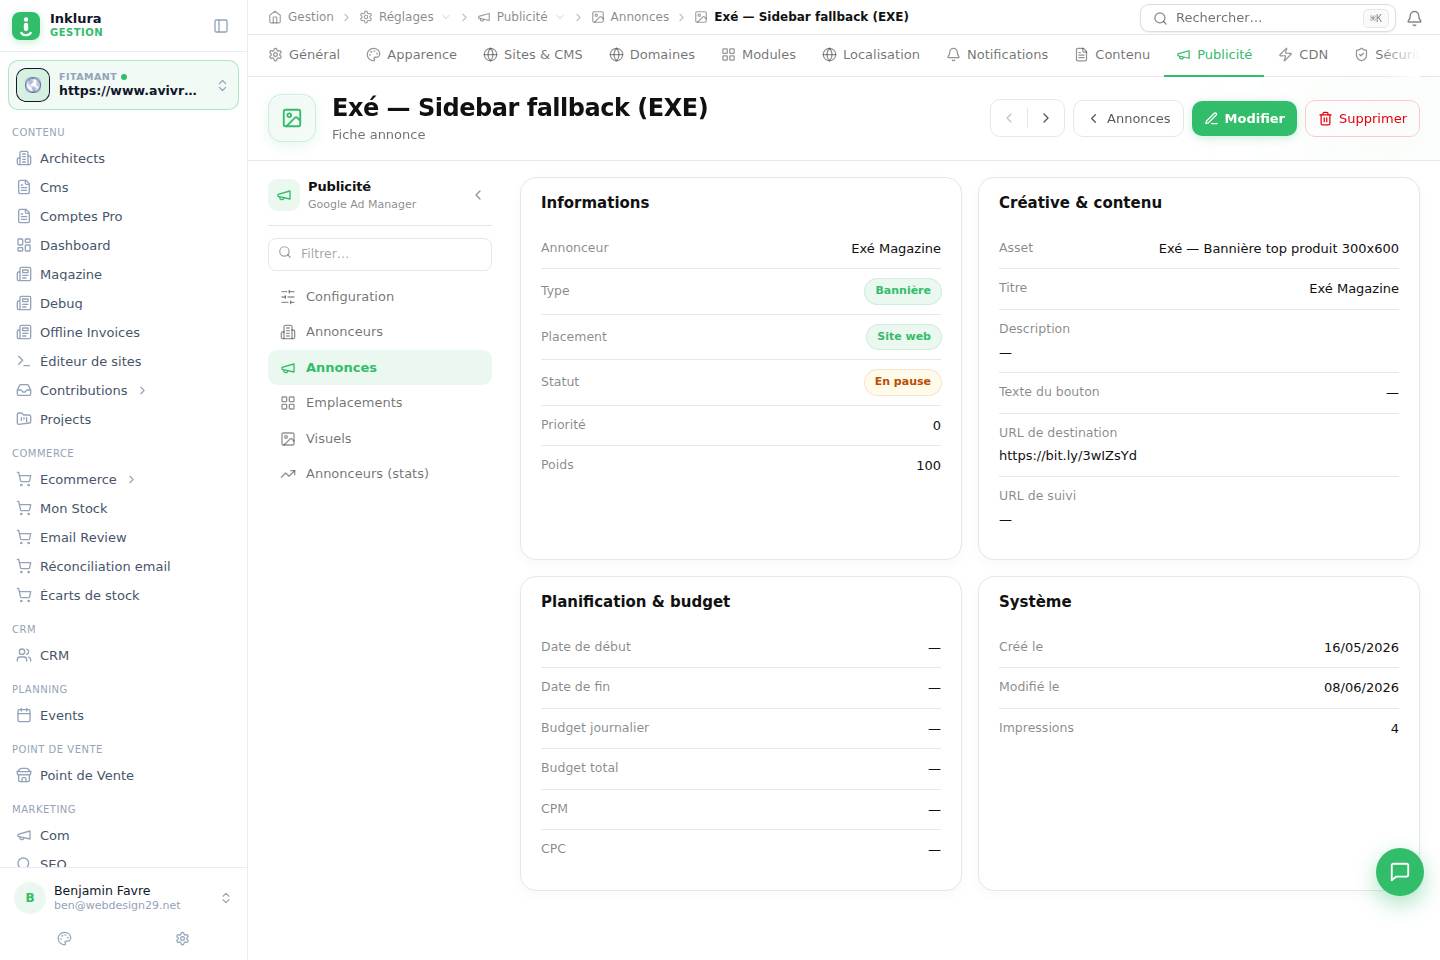Expand the Contributions submenu
The image size is (1440, 960).
[x=142, y=390]
